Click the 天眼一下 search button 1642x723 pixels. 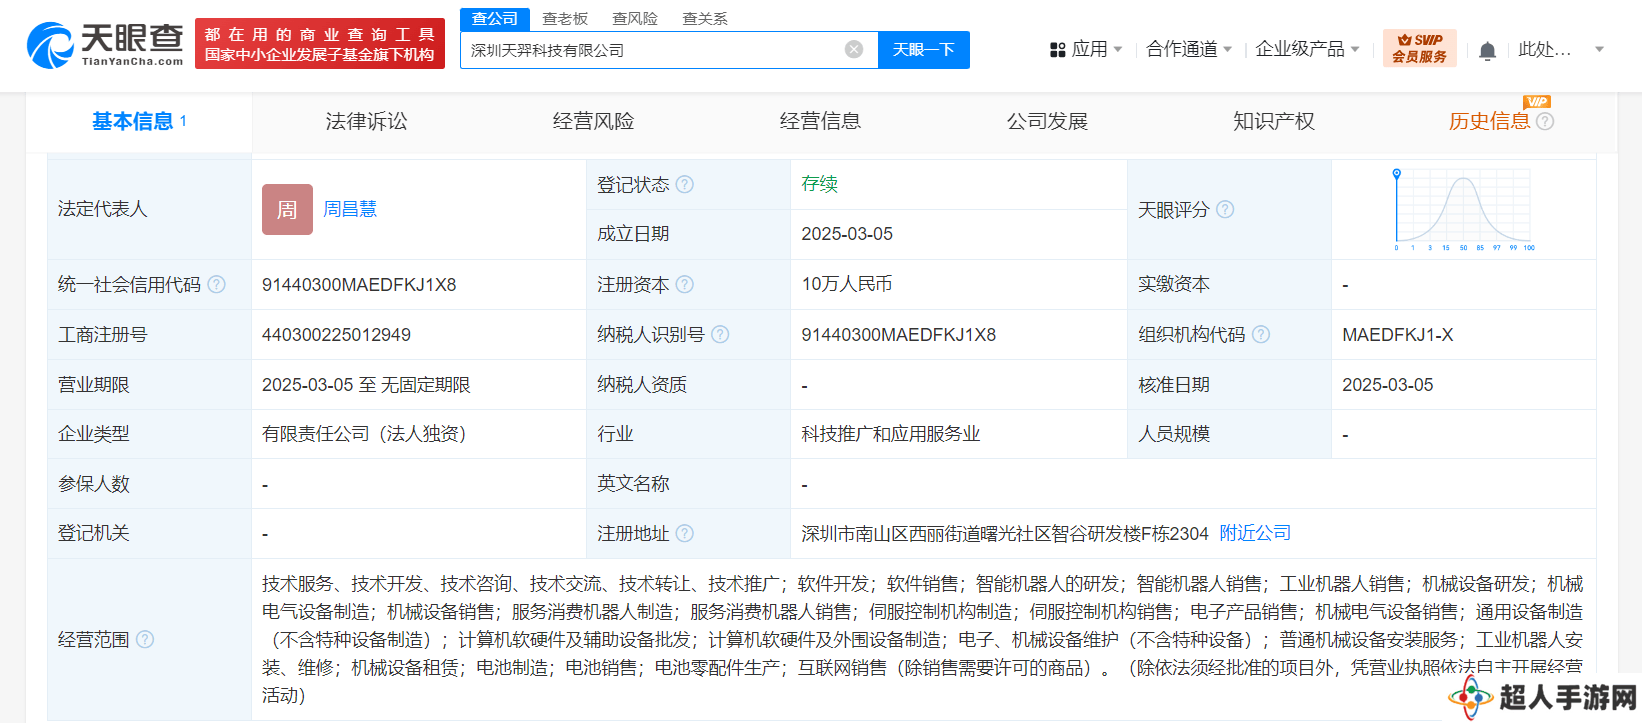[924, 50]
